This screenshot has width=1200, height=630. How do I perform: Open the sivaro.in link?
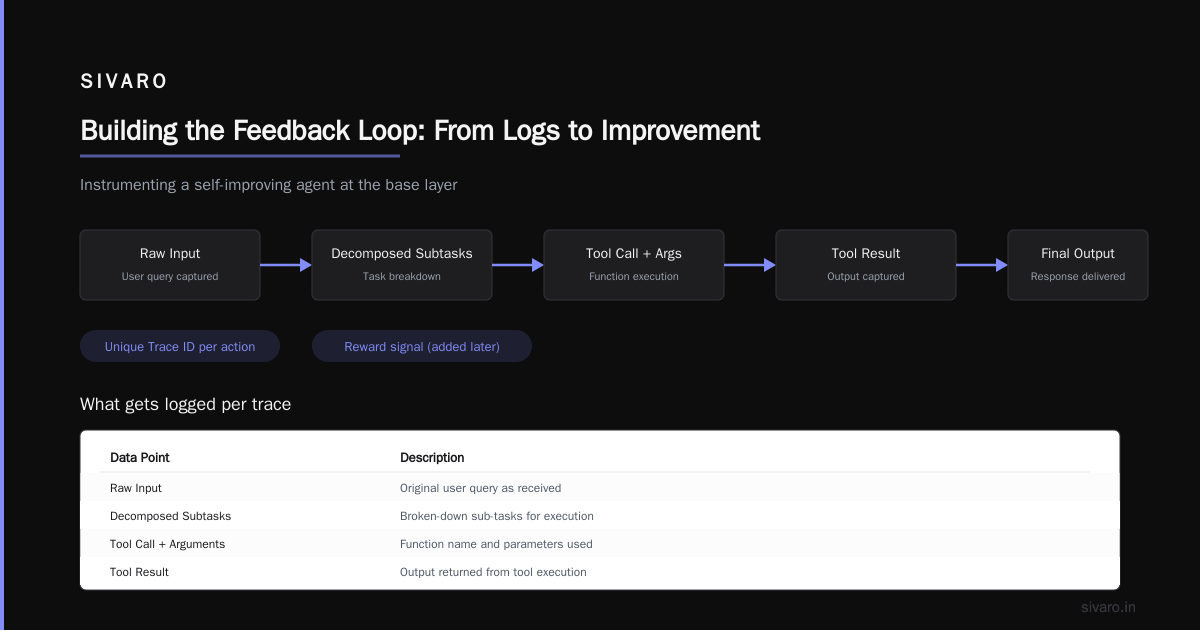(1108, 607)
